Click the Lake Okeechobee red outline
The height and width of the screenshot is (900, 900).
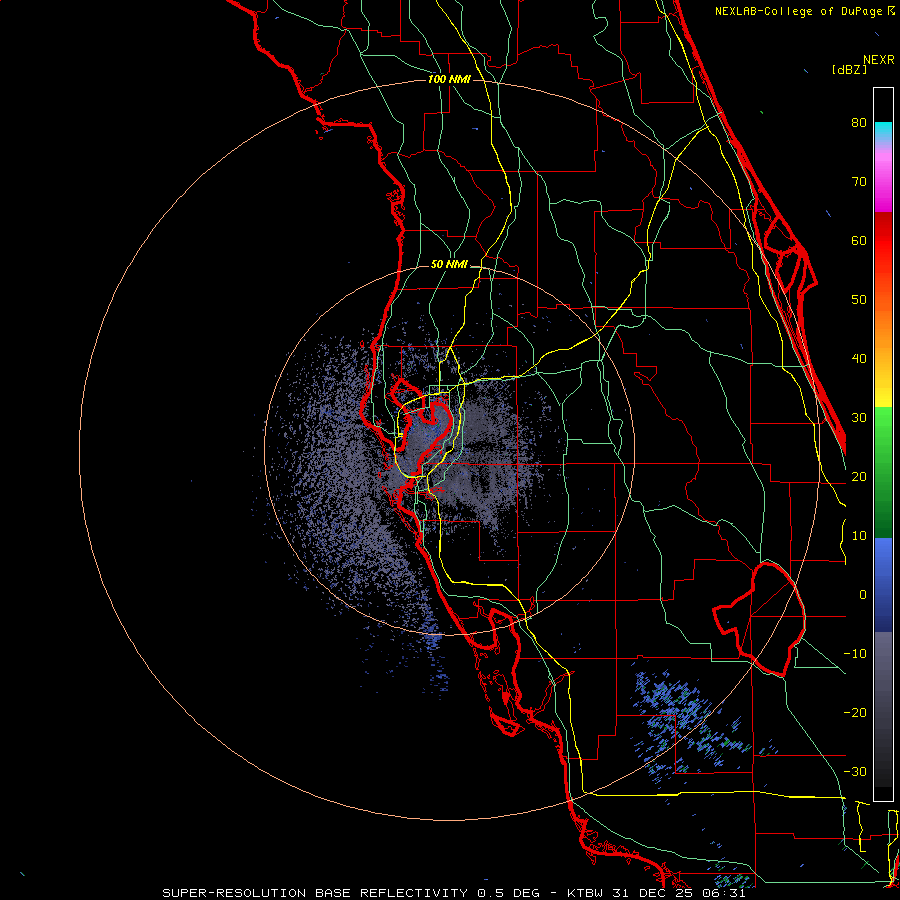759,619
